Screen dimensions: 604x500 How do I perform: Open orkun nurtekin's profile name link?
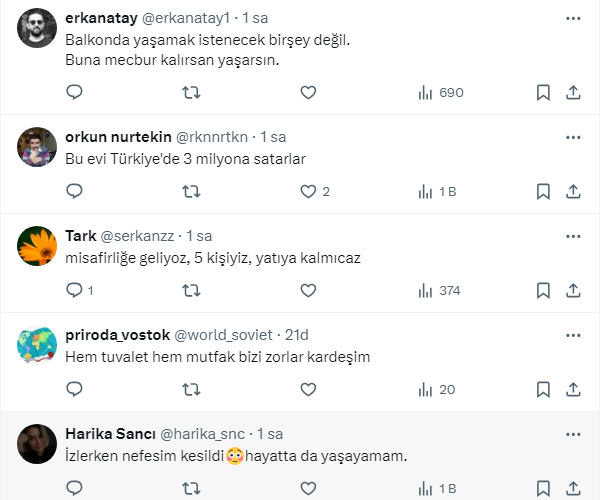coord(117,137)
